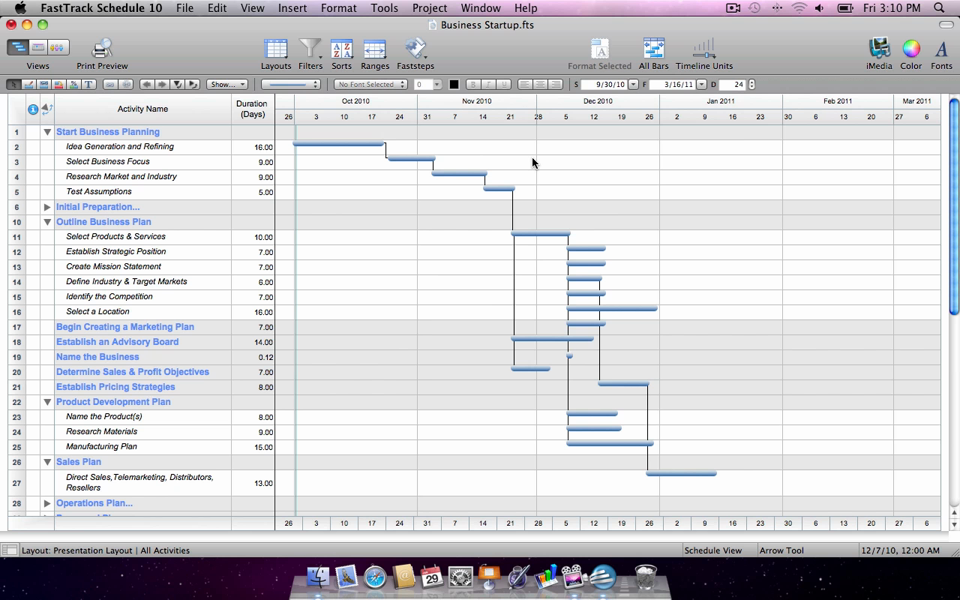Screen dimensions: 960x600
Task: Switch to the Schedule view icon
Action: pyautogui.click(x=18, y=47)
